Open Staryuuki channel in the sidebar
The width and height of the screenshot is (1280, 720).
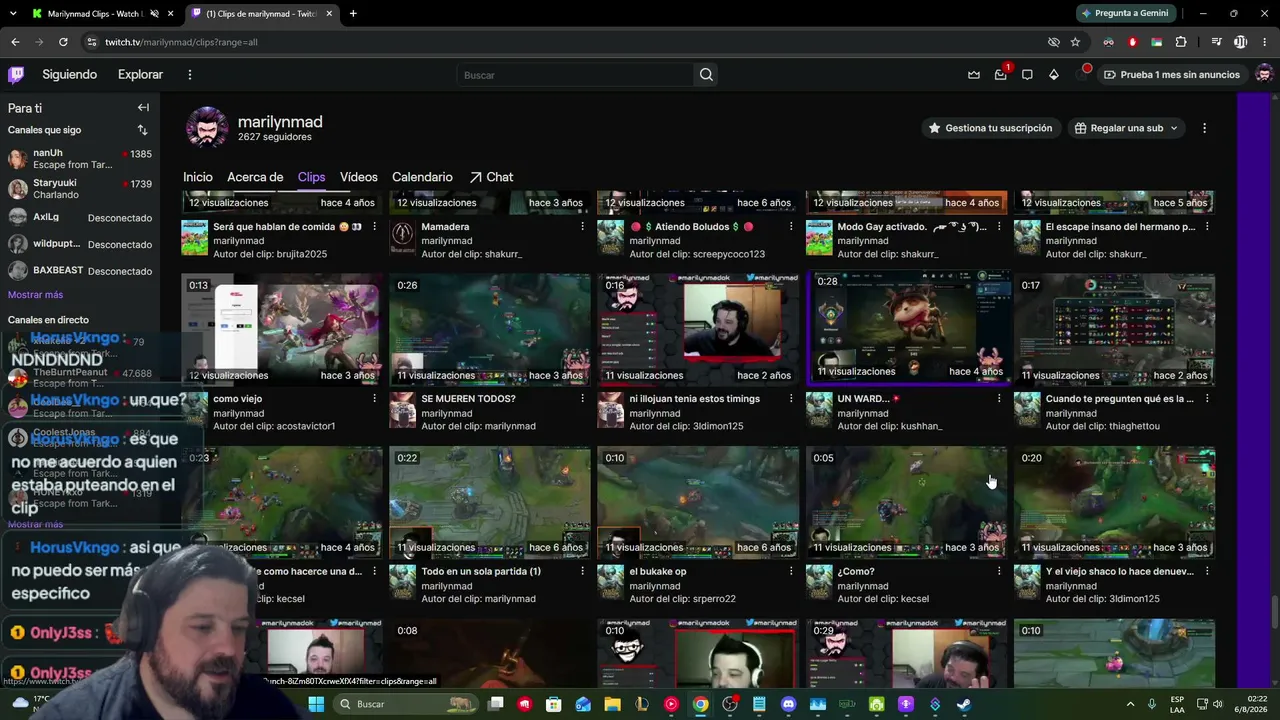click(80, 188)
